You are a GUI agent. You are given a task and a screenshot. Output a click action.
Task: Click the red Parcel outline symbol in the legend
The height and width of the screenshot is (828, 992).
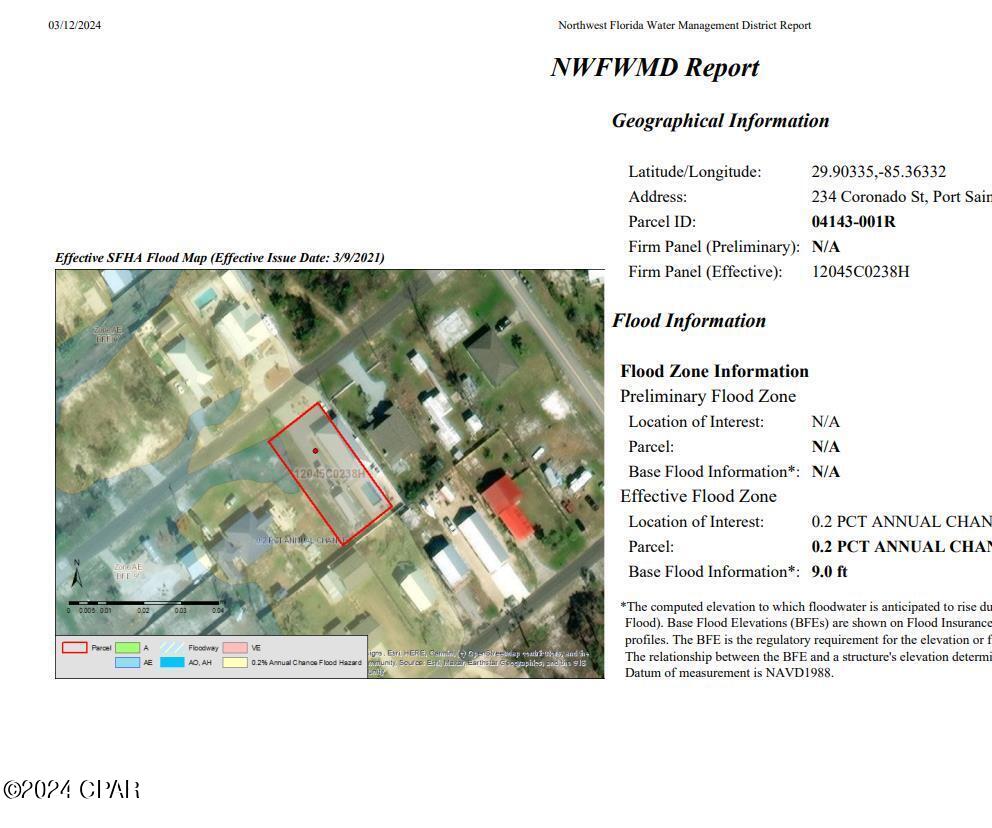[75, 648]
